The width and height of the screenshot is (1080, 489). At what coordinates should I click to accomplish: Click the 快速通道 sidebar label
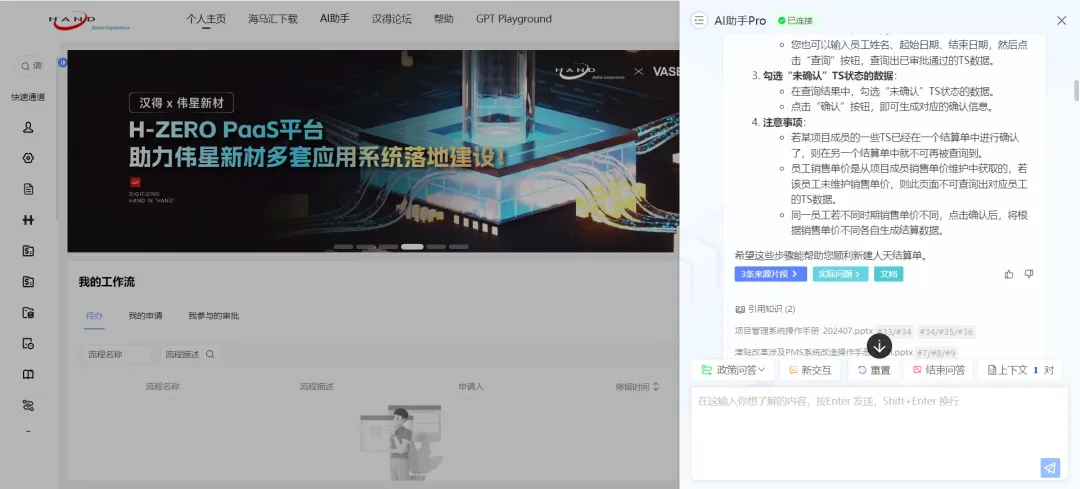coord(28,97)
